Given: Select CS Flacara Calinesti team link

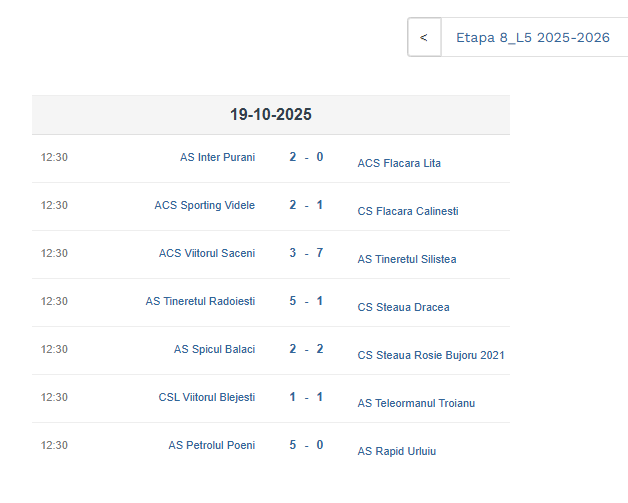Looking at the screenshot, I should point(408,211).
